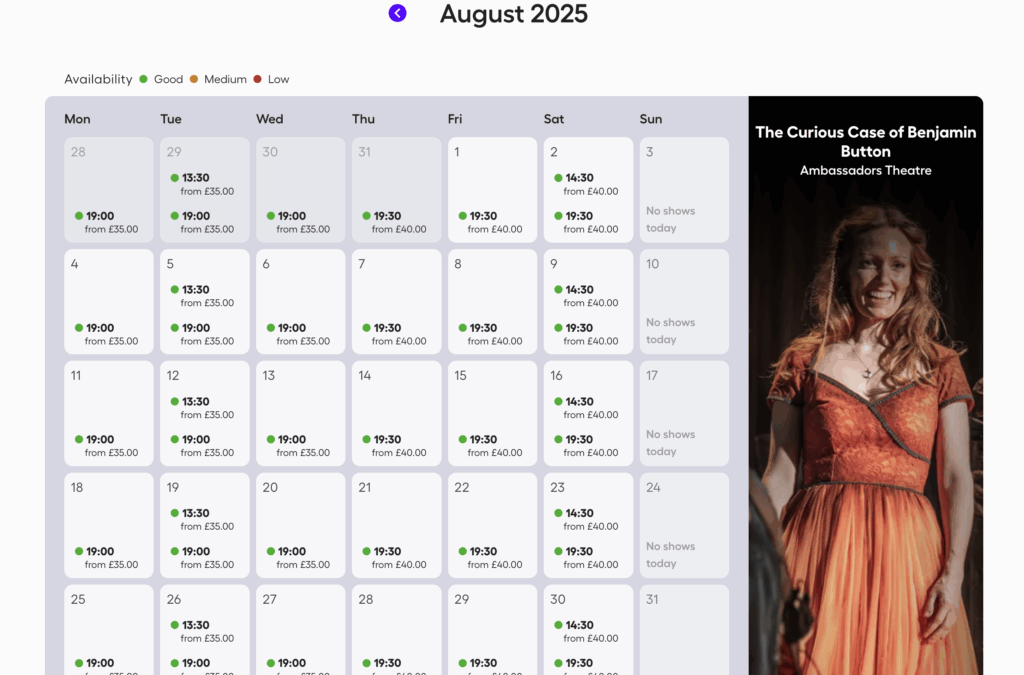Pick 19:00 show on Monday 4
This screenshot has height=675, width=1024.
click(106, 334)
